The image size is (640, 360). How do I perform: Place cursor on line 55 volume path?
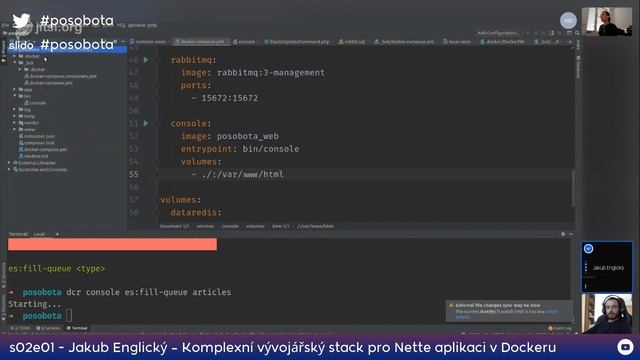point(243,174)
